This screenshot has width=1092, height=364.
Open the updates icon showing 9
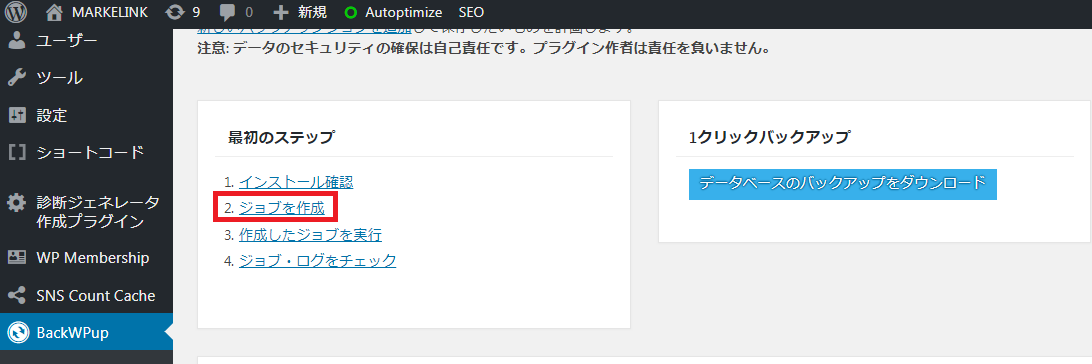[175, 12]
